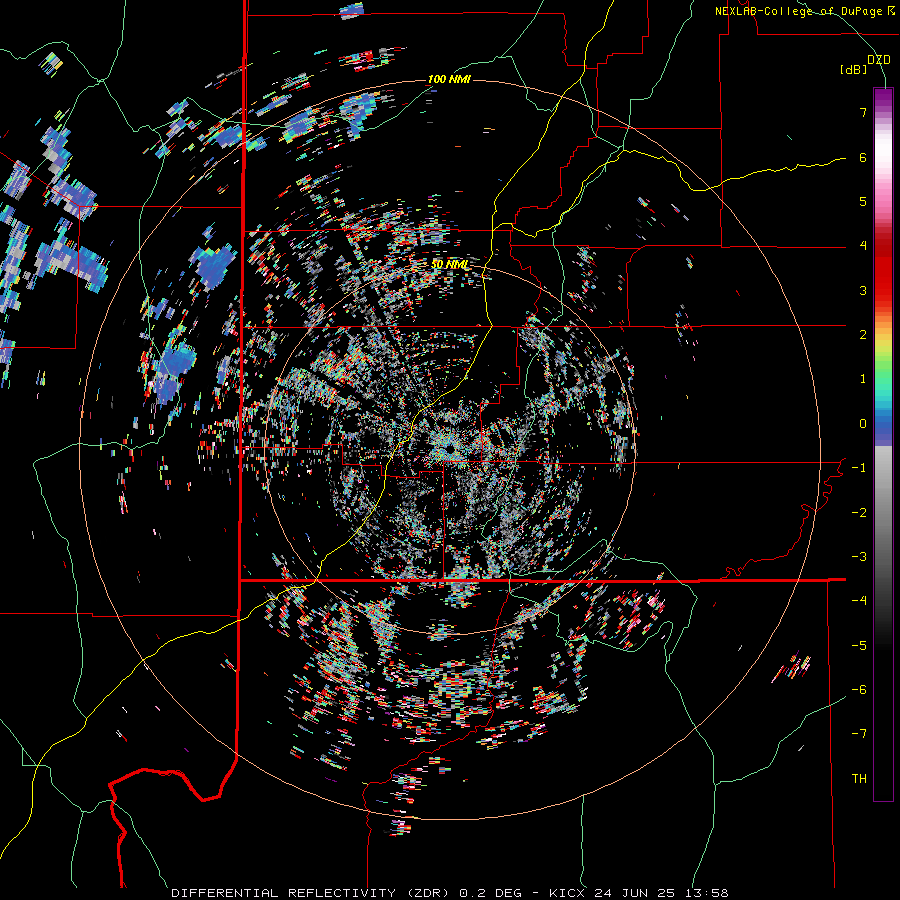Screen dimensions: 900x900
Task: Click the legend value -4
Action: click(859, 601)
